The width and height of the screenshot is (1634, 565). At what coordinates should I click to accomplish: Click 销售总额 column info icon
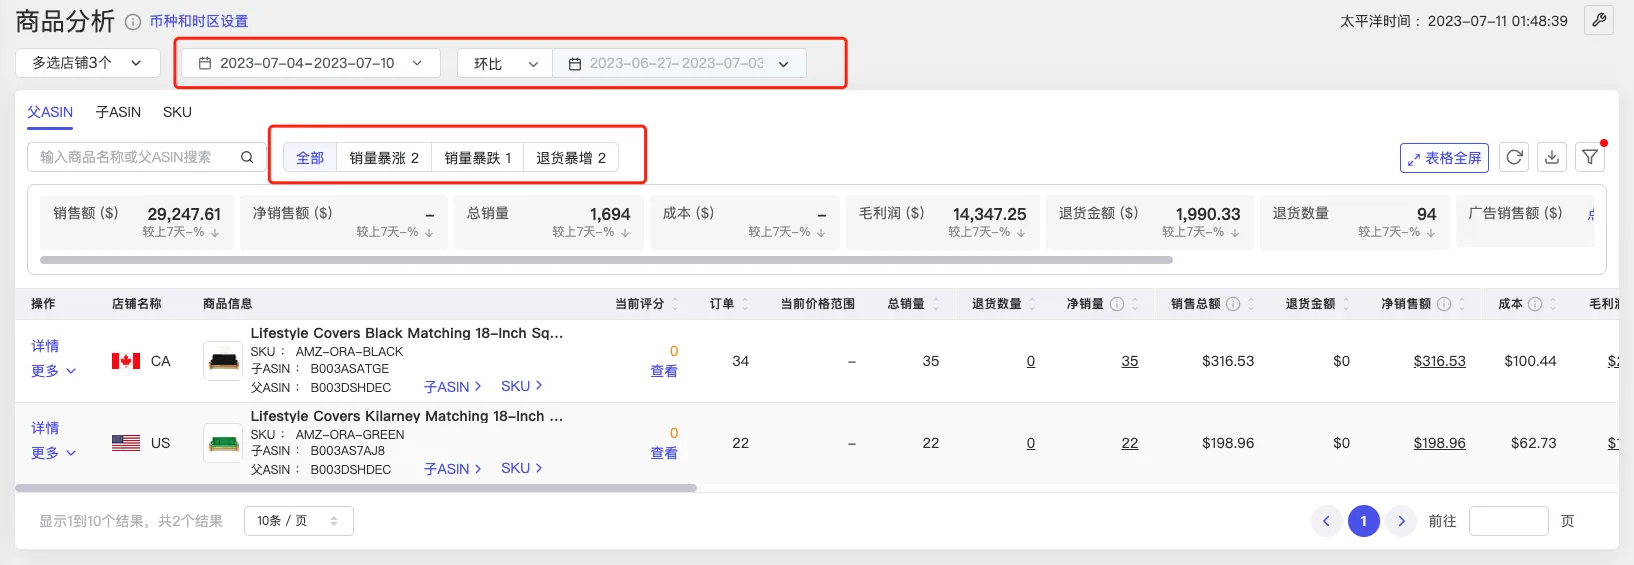click(x=1233, y=304)
